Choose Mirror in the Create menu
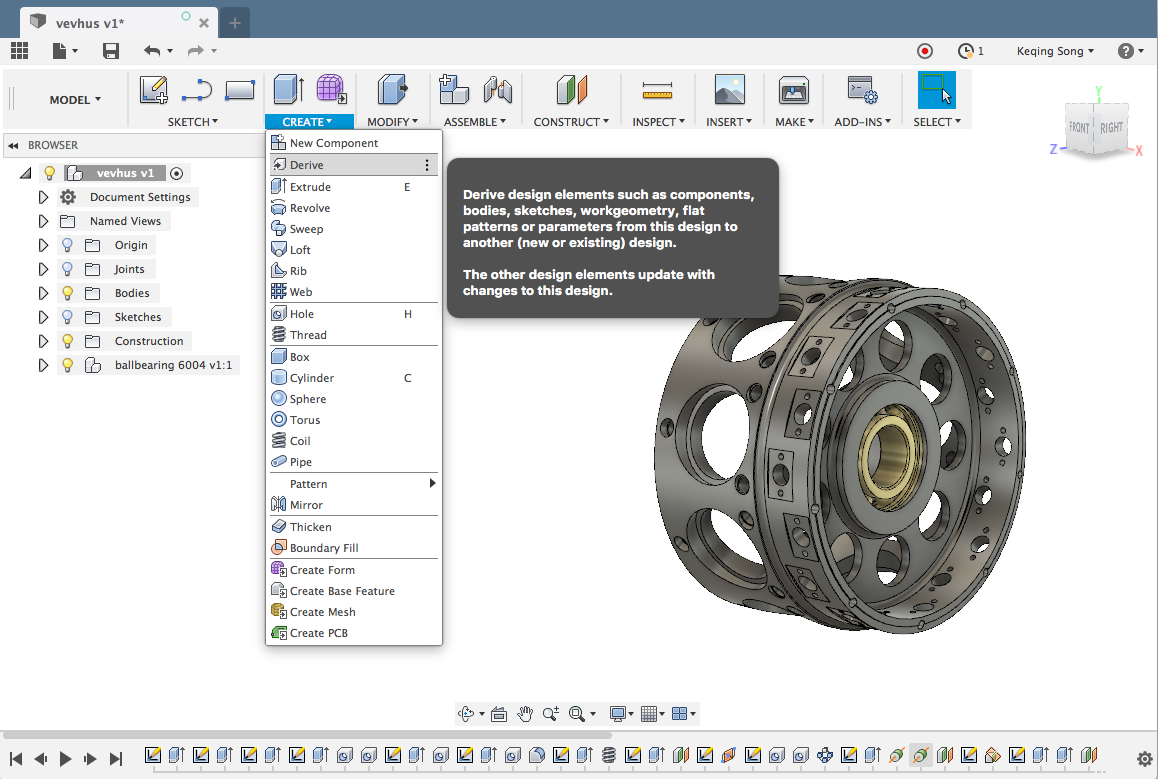Viewport: 1158px width, 779px height. (306, 505)
